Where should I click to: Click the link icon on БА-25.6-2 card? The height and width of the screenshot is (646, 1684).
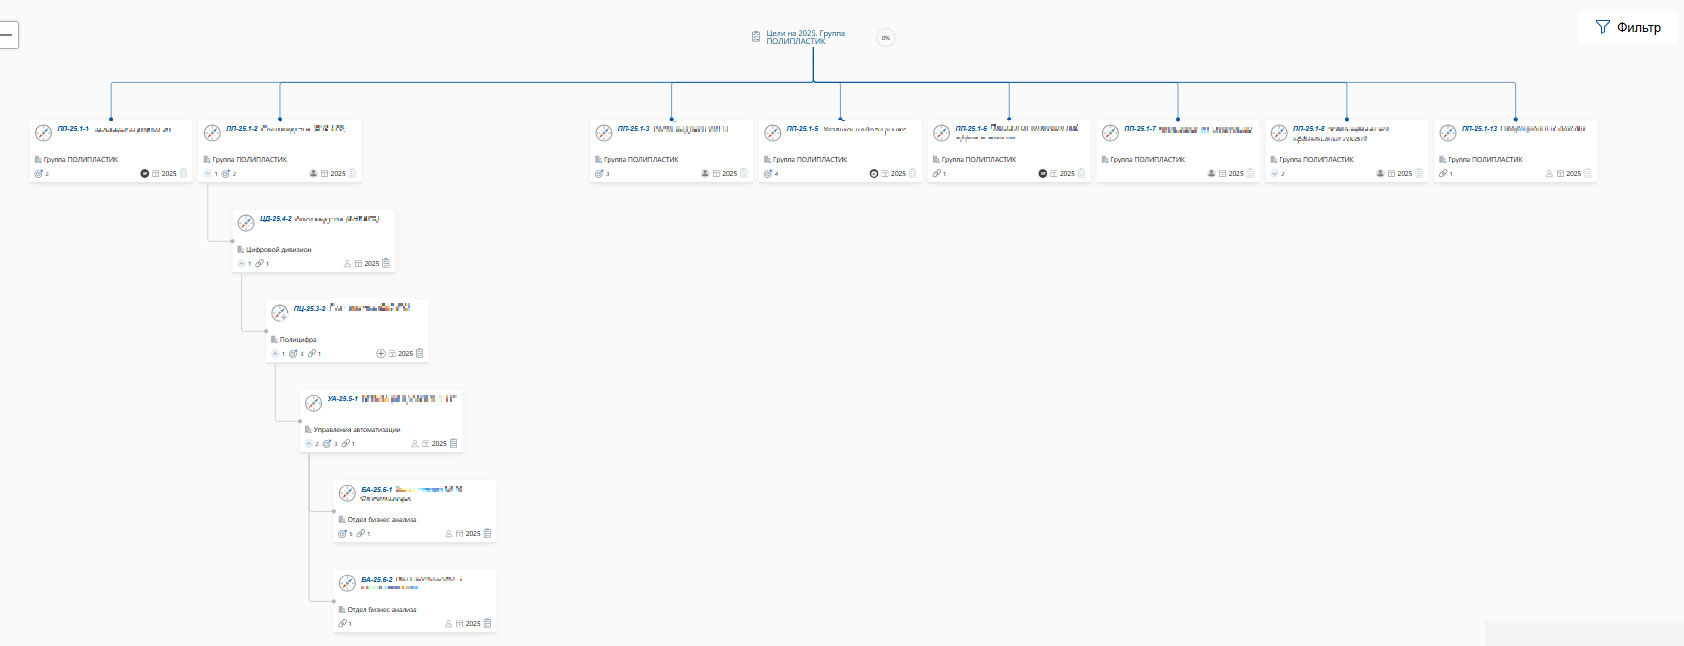click(x=342, y=624)
